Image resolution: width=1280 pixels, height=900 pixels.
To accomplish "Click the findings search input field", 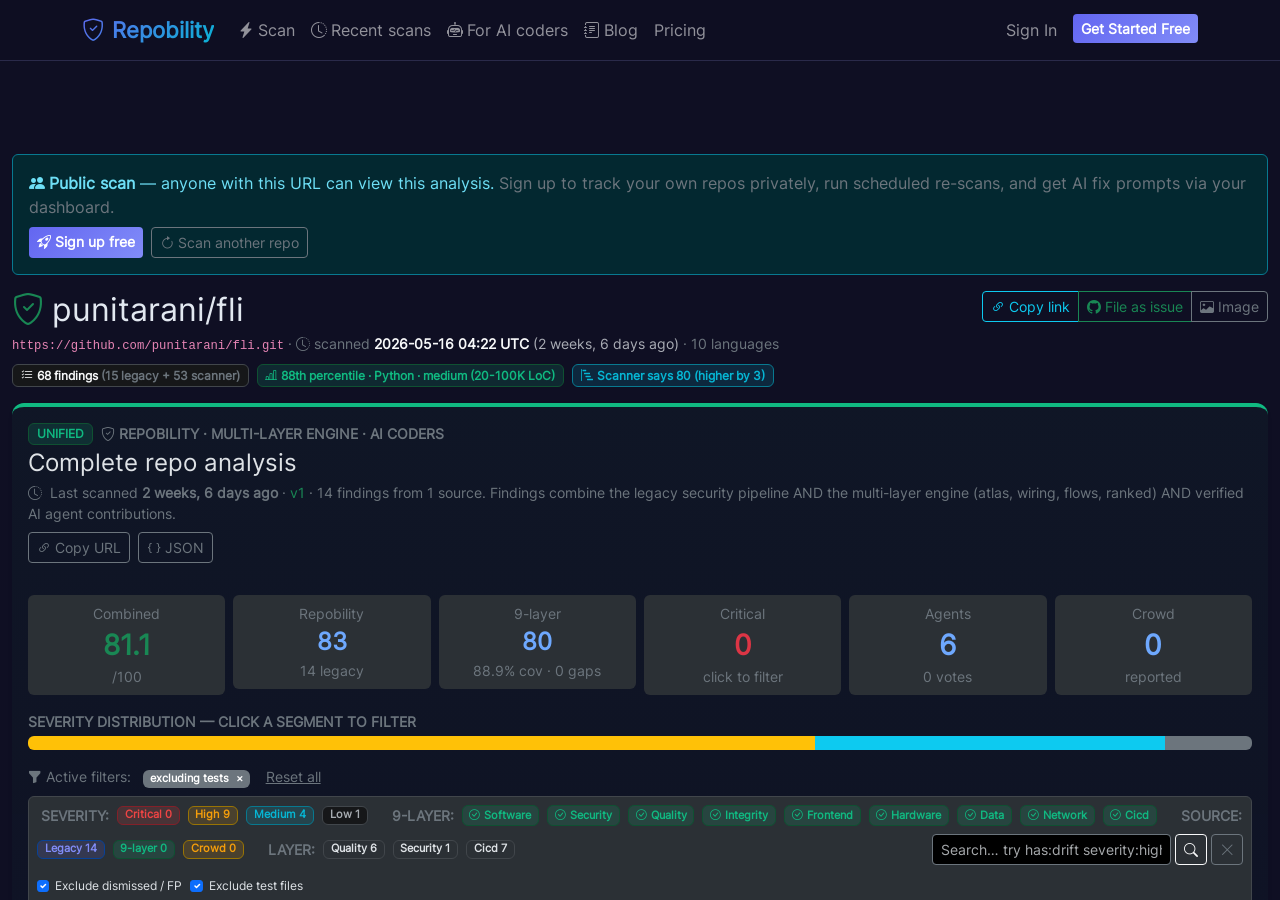I will click(1051, 849).
